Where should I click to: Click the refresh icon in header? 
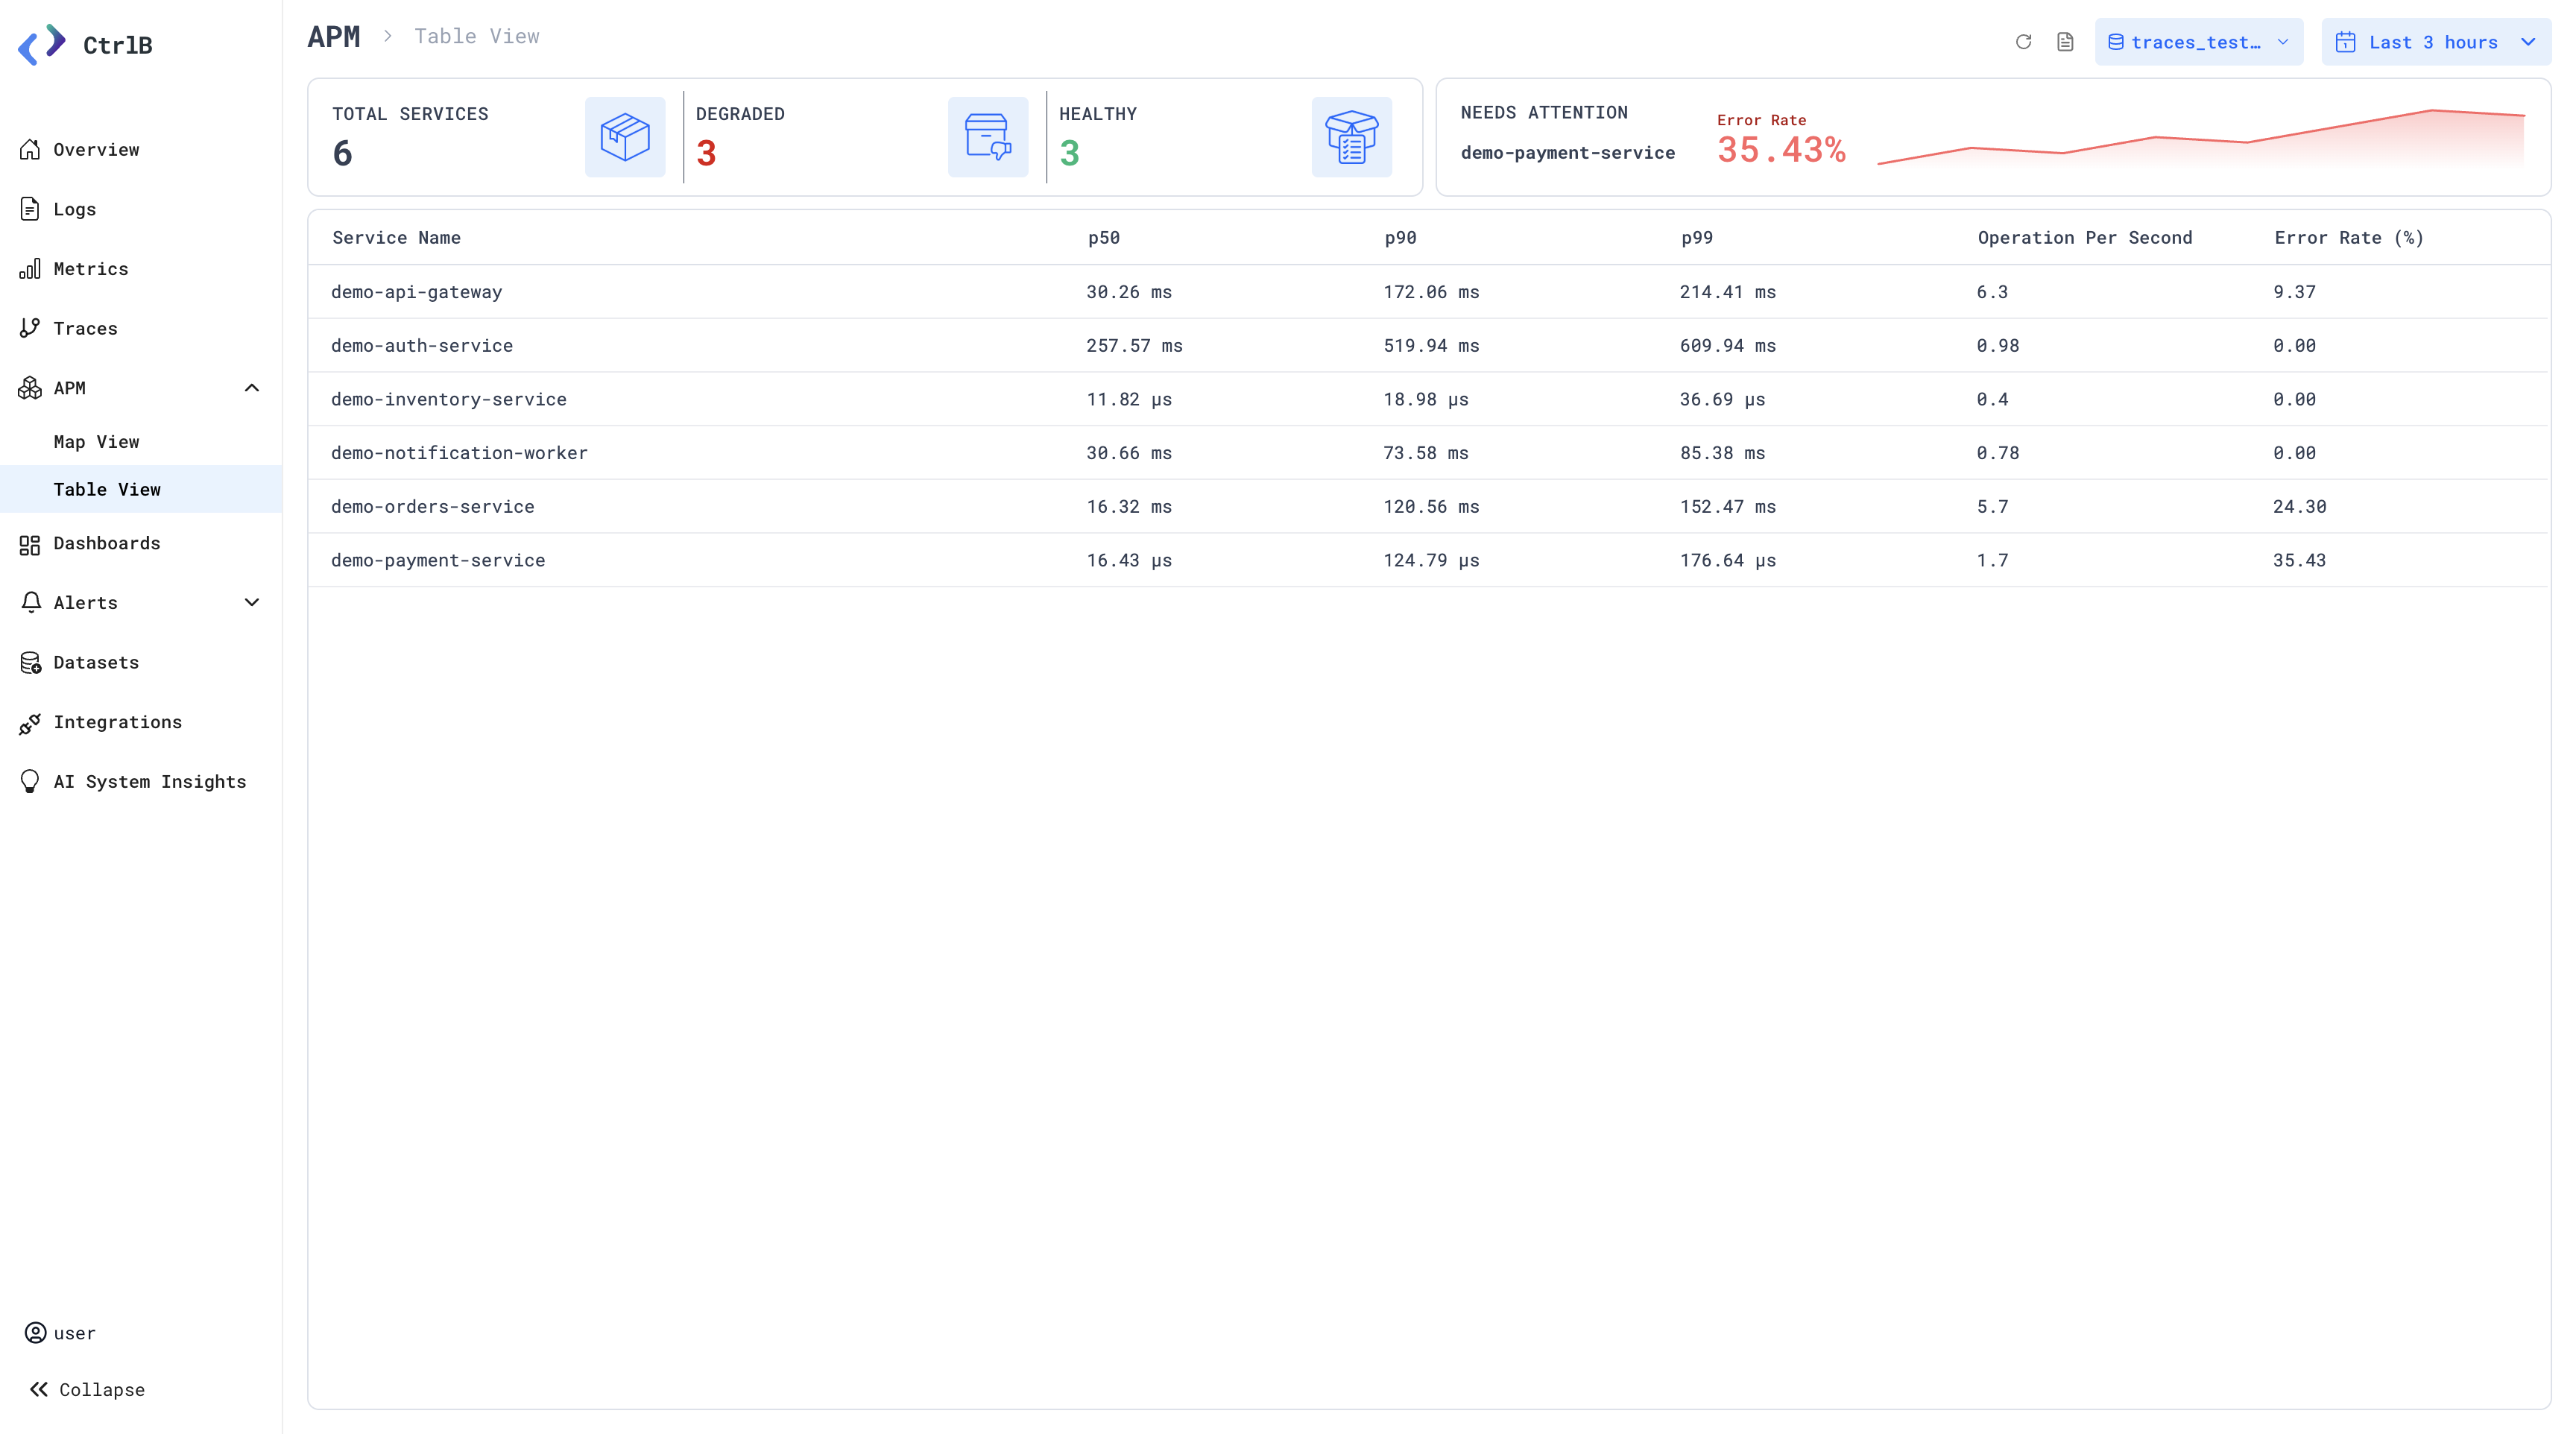(x=2023, y=42)
